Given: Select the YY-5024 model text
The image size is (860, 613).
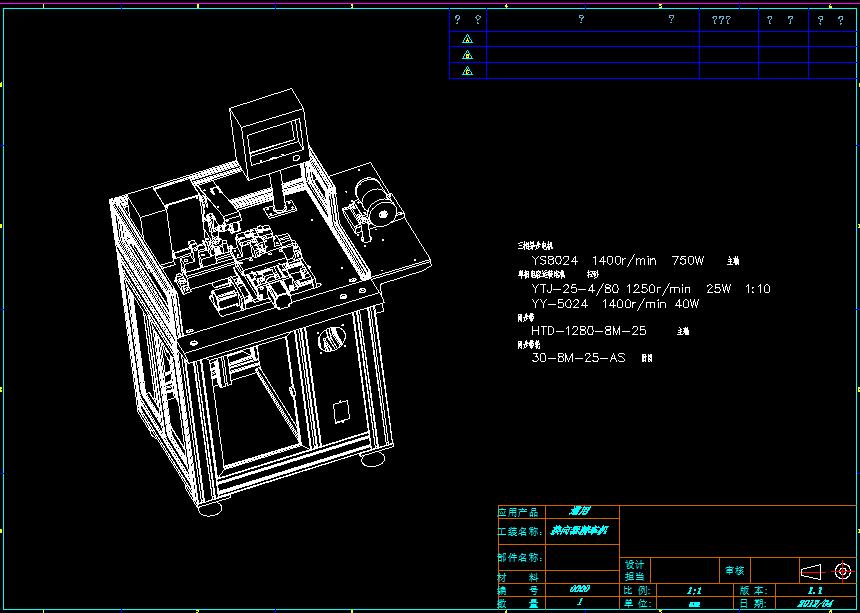Looking at the screenshot, I should pyautogui.click(x=559, y=304).
